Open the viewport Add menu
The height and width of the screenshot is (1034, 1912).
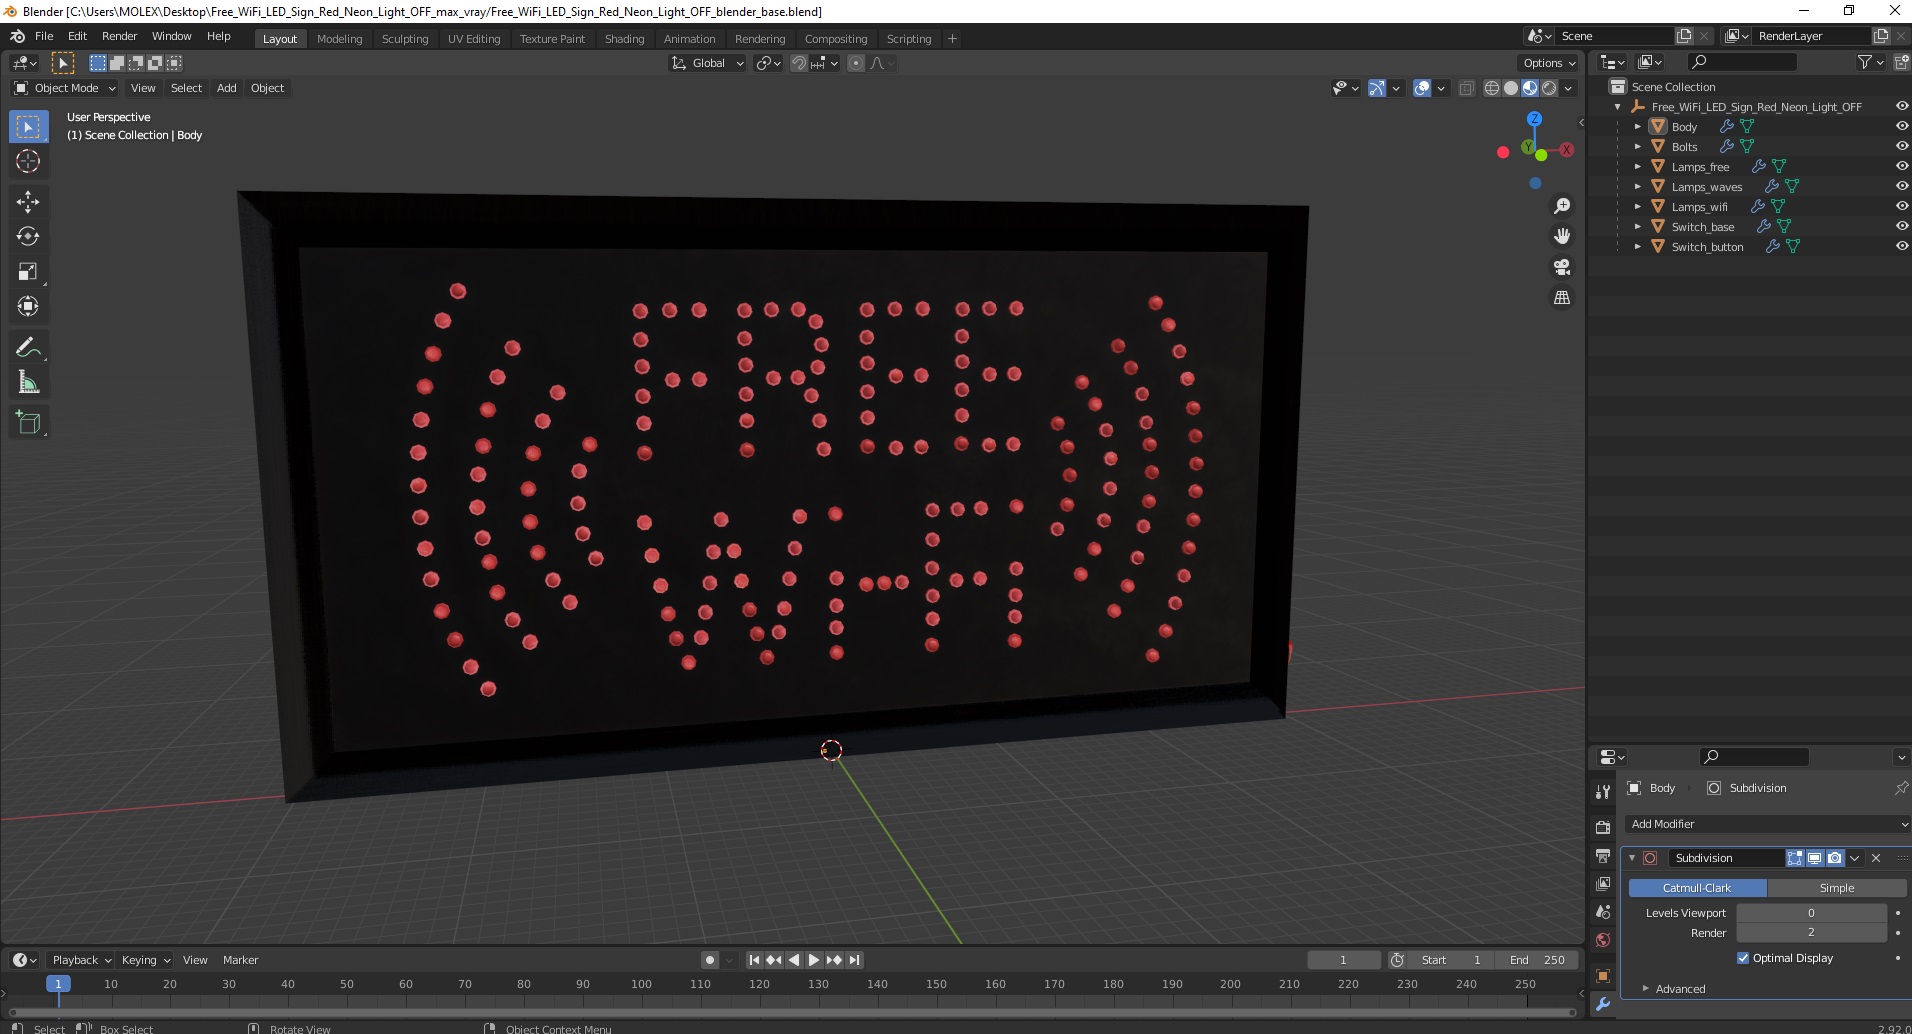click(x=227, y=88)
